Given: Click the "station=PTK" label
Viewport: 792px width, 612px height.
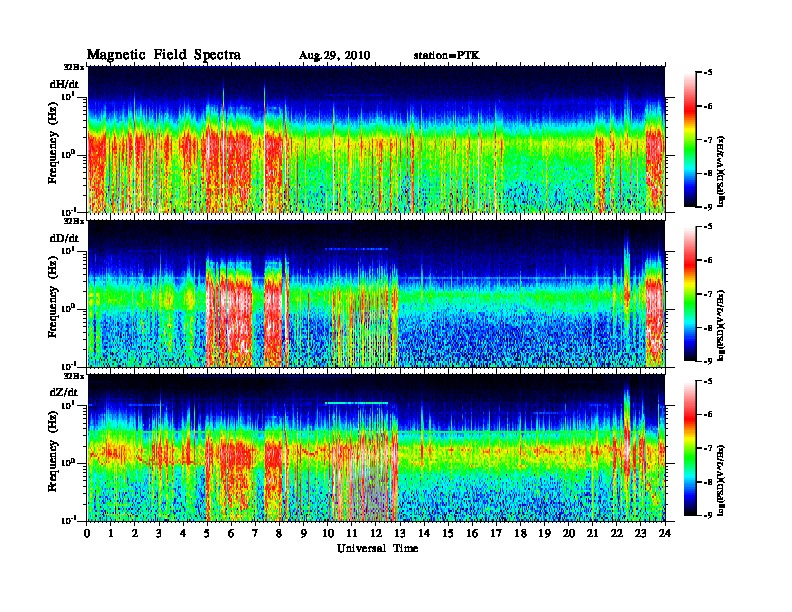Looking at the screenshot, I should 447,56.
